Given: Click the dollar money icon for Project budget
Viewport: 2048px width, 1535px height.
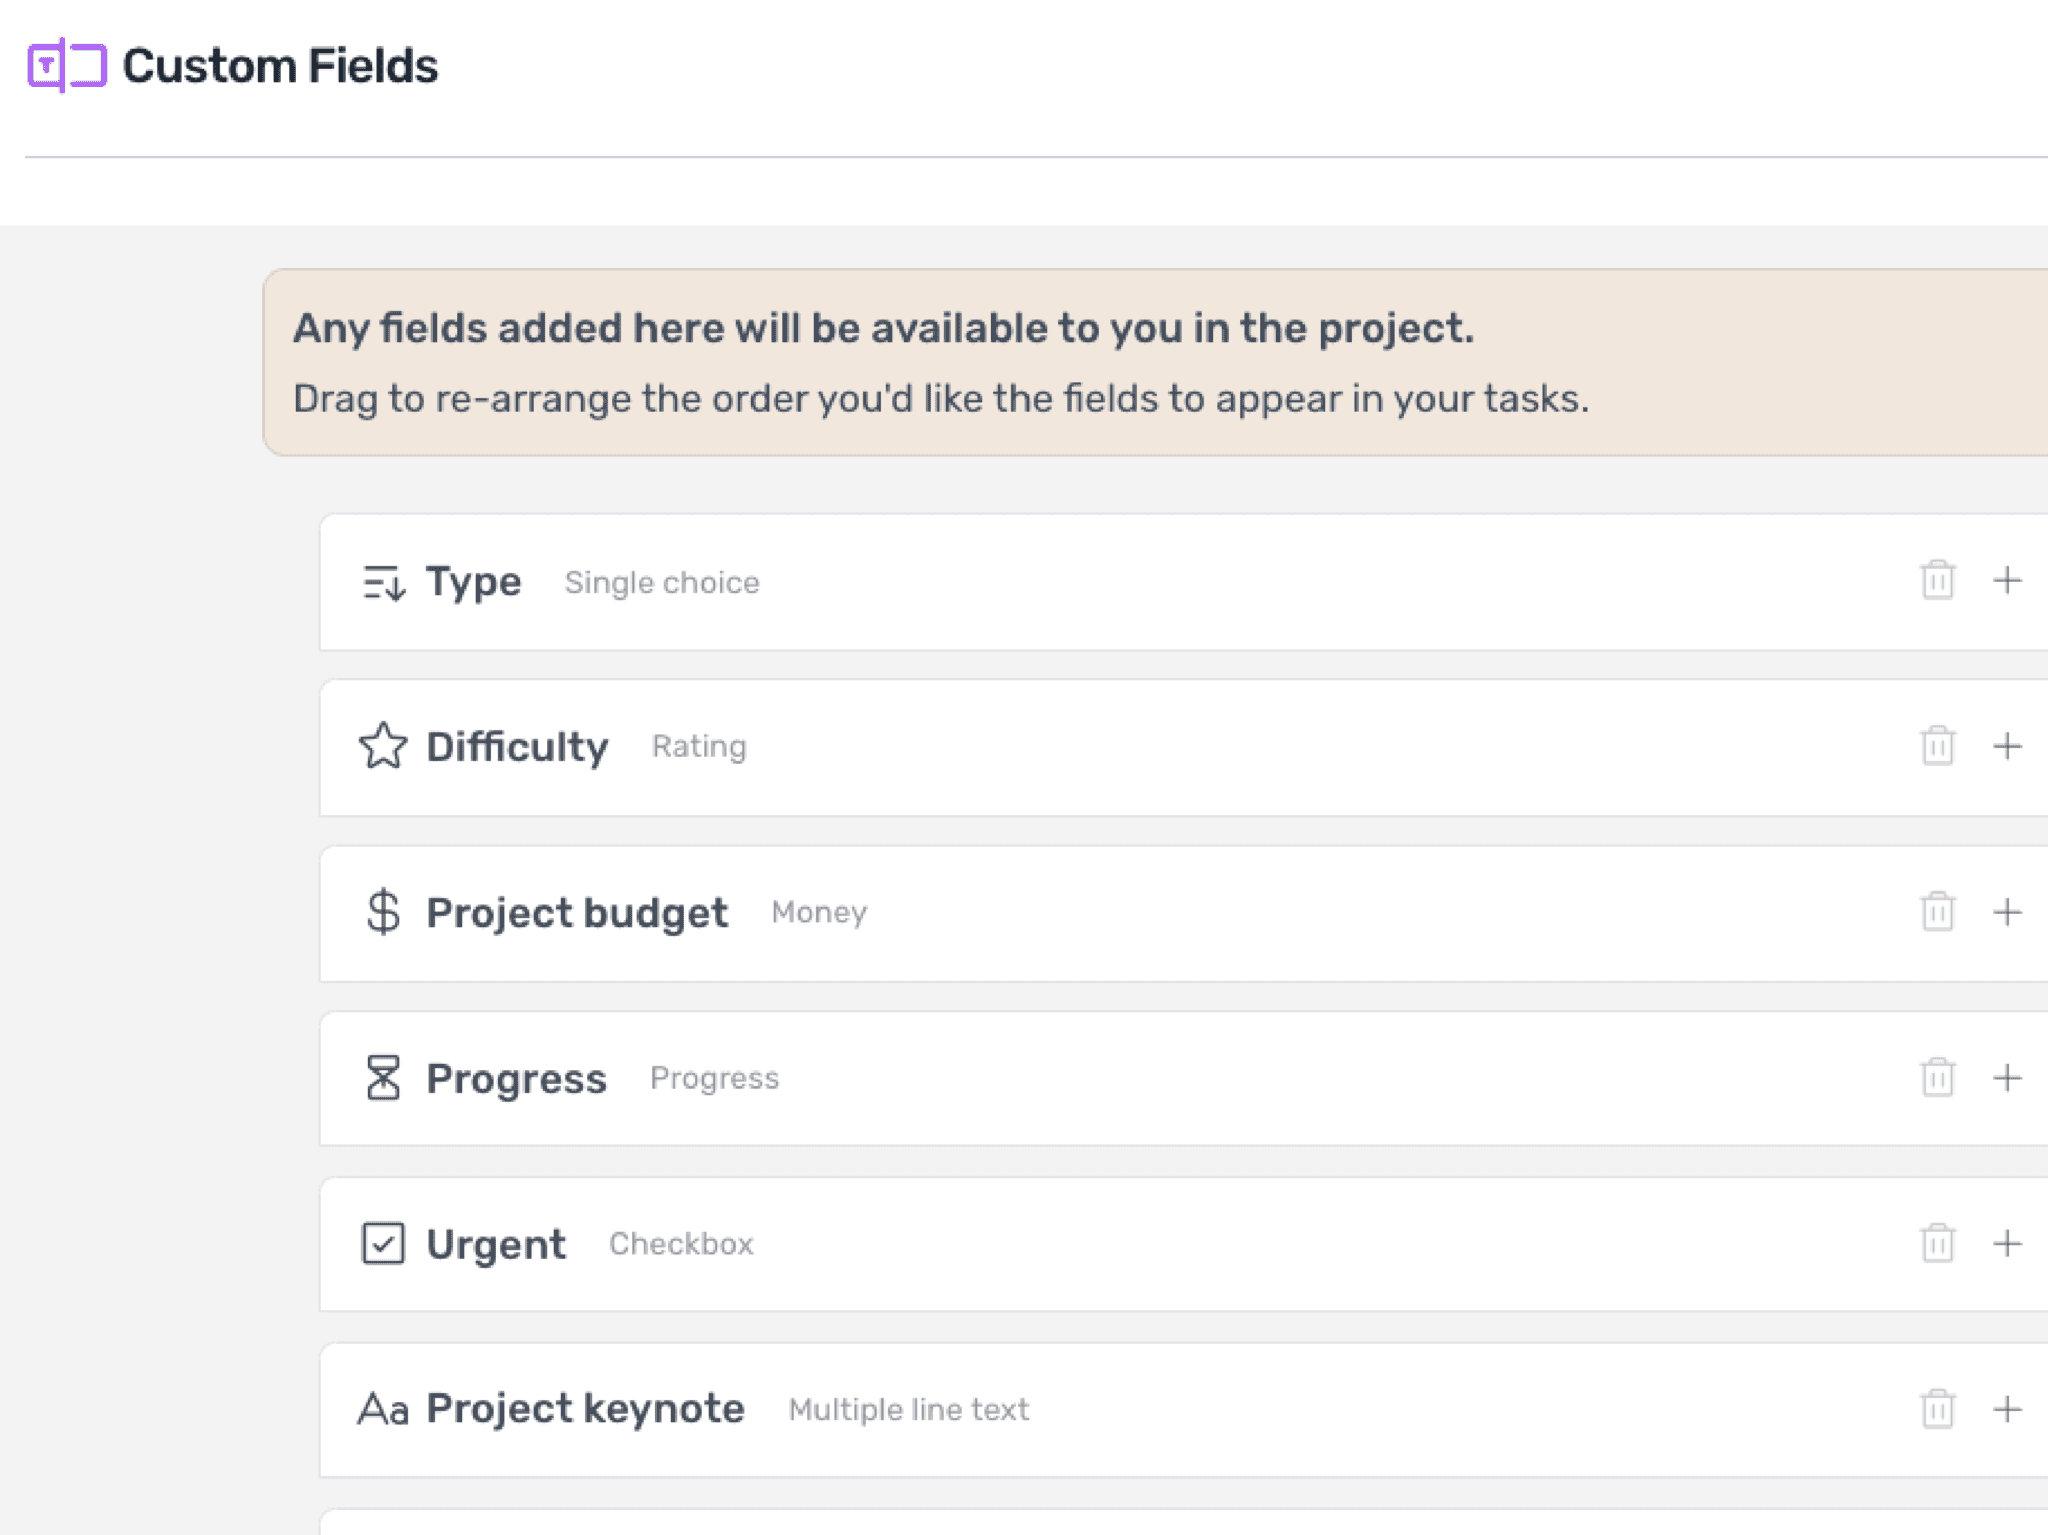Looking at the screenshot, I should pos(384,912).
